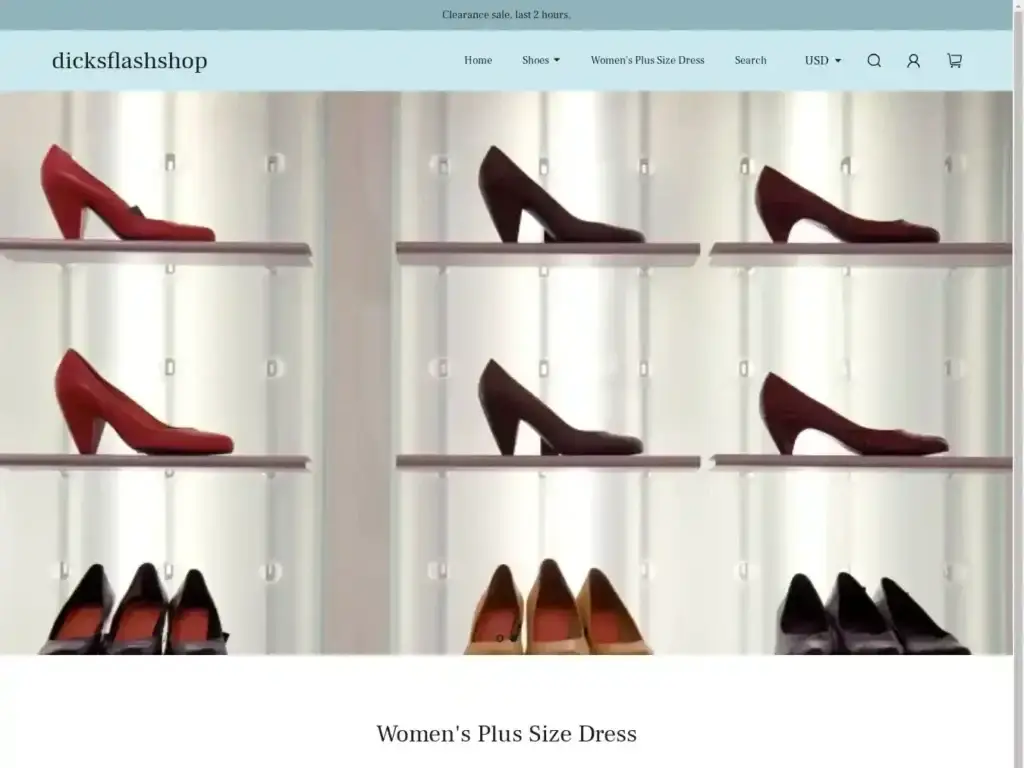Click Search in the navigation menu
The width and height of the screenshot is (1024, 768).
(x=751, y=60)
